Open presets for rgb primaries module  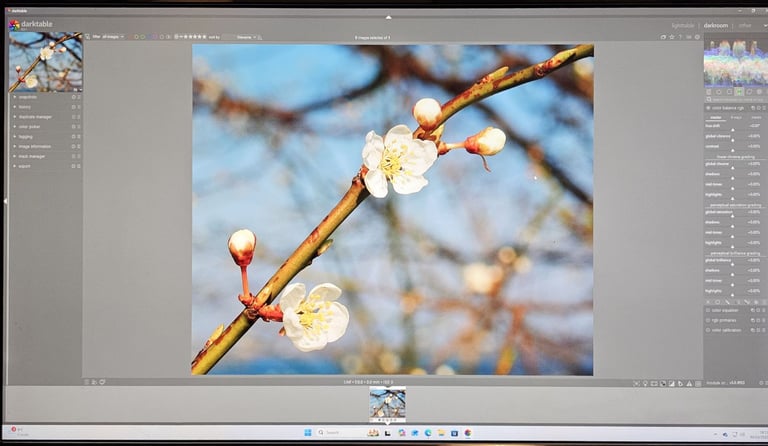point(764,320)
